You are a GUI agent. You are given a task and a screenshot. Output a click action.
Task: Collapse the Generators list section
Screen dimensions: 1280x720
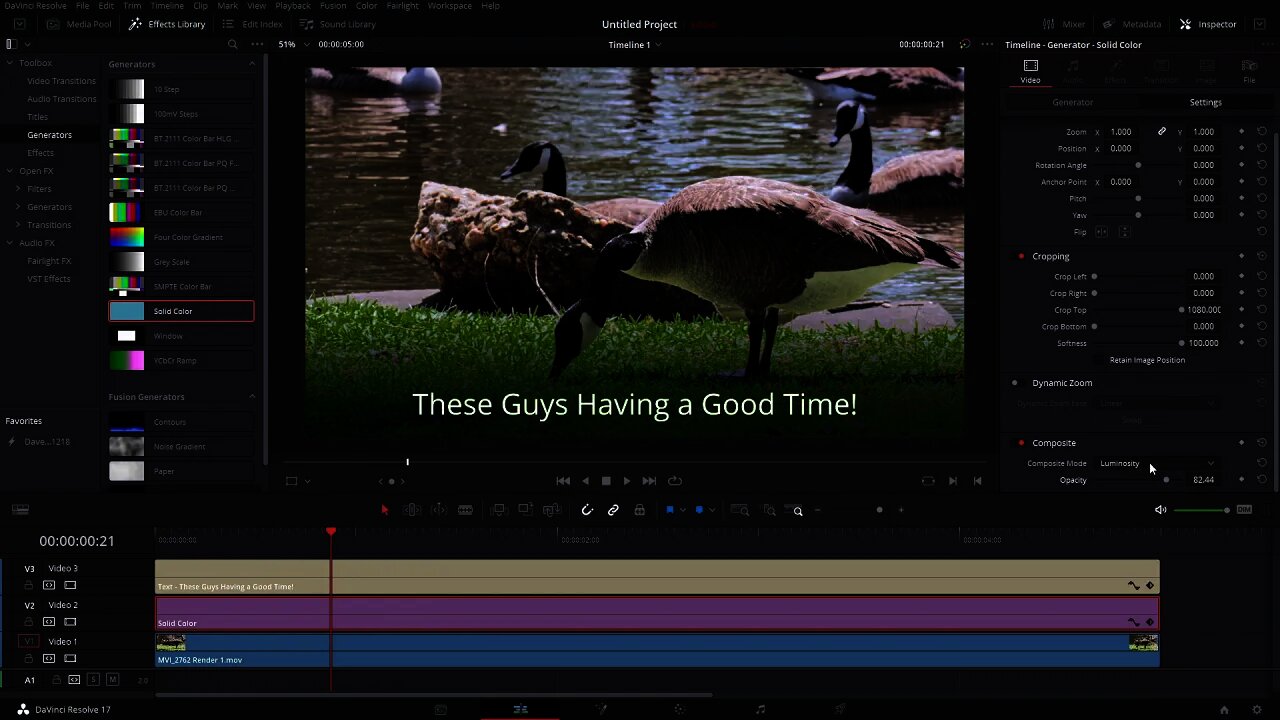pos(252,64)
